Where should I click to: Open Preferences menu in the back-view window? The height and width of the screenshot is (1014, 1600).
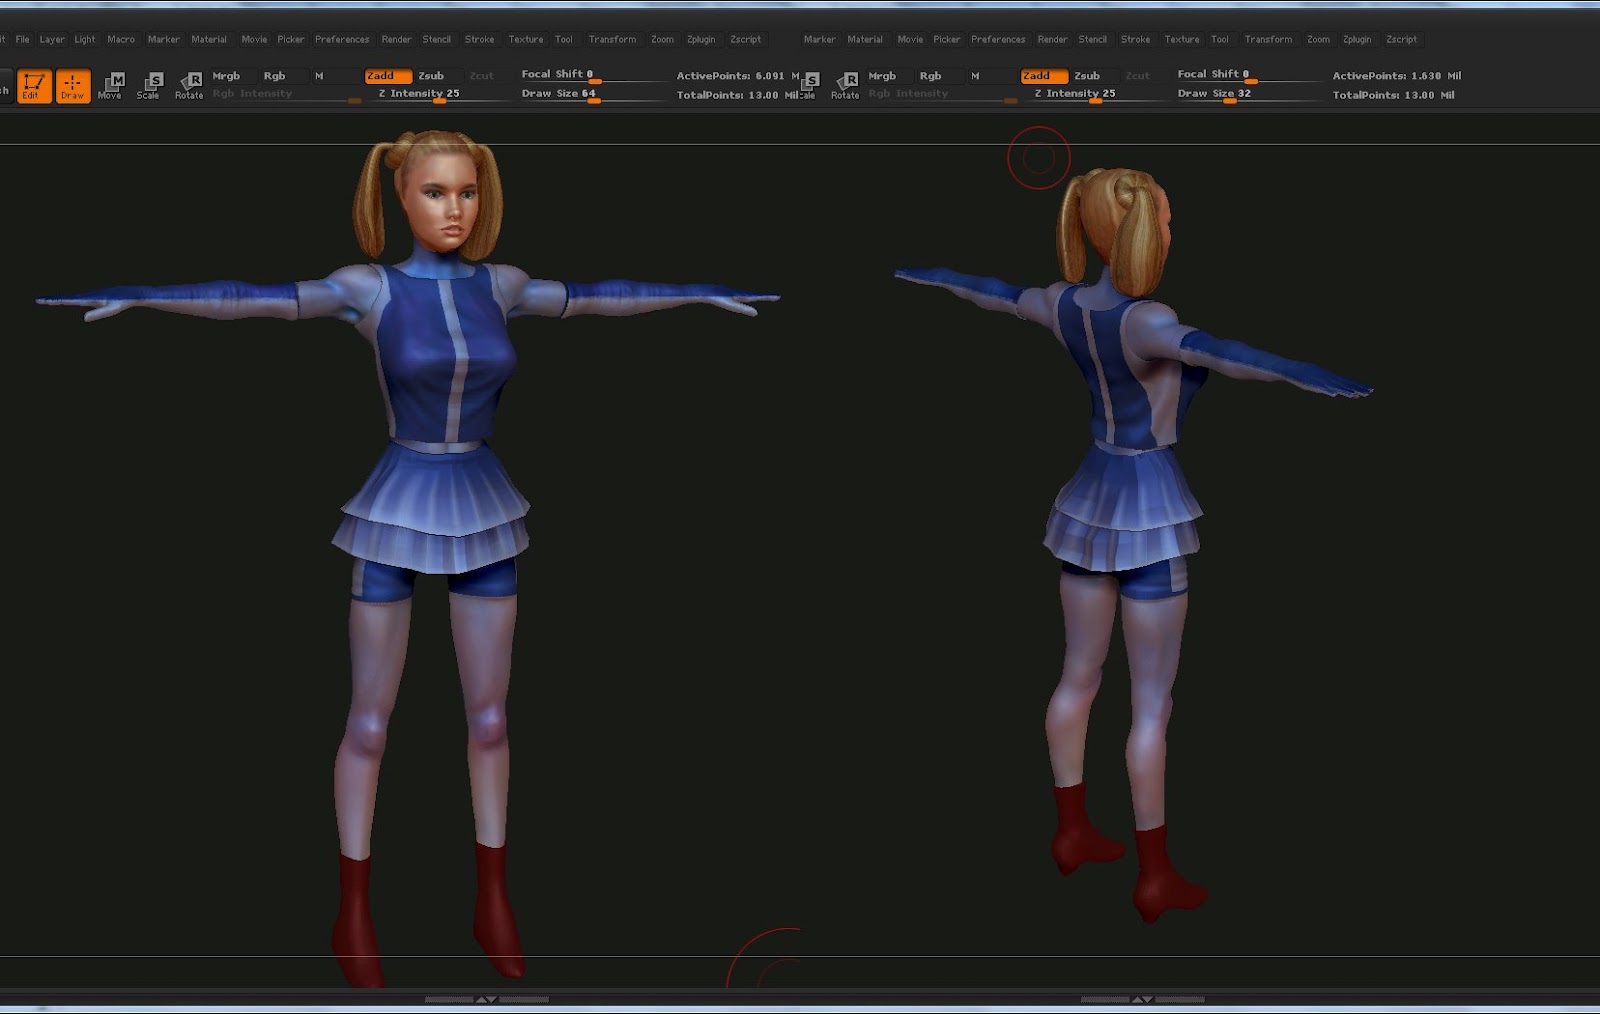998,40
